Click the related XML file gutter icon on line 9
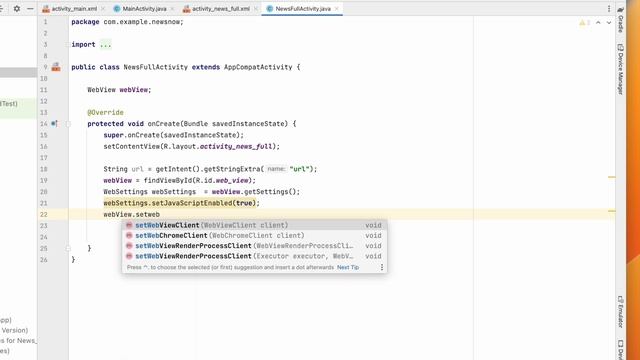The image size is (640, 360). point(56,67)
